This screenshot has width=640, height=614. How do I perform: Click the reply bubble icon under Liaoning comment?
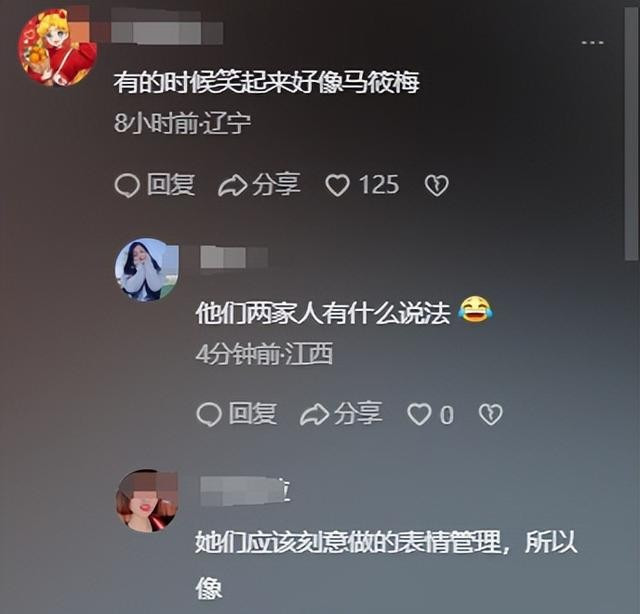click(x=127, y=186)
